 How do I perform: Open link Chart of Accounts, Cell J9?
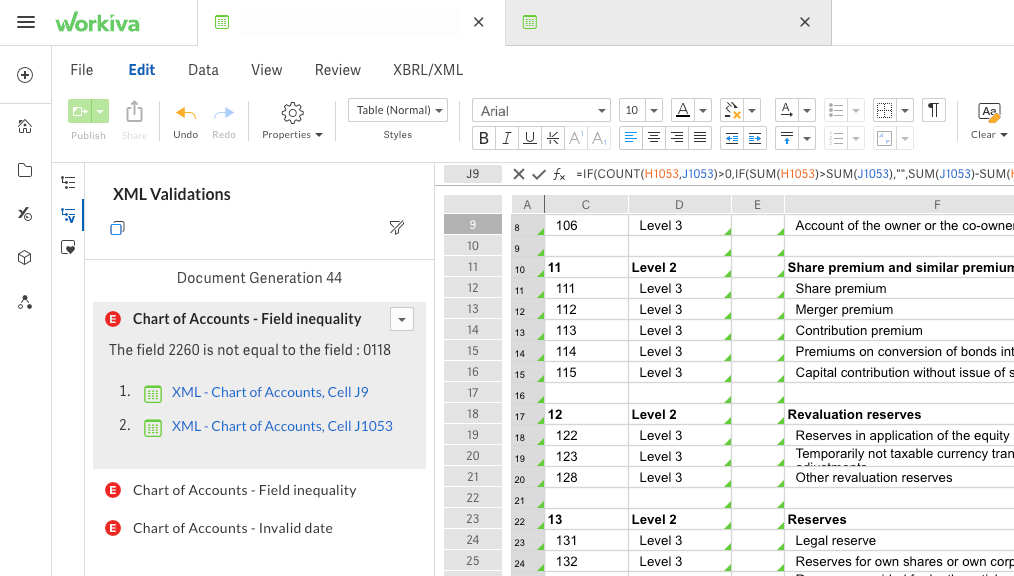270,392
